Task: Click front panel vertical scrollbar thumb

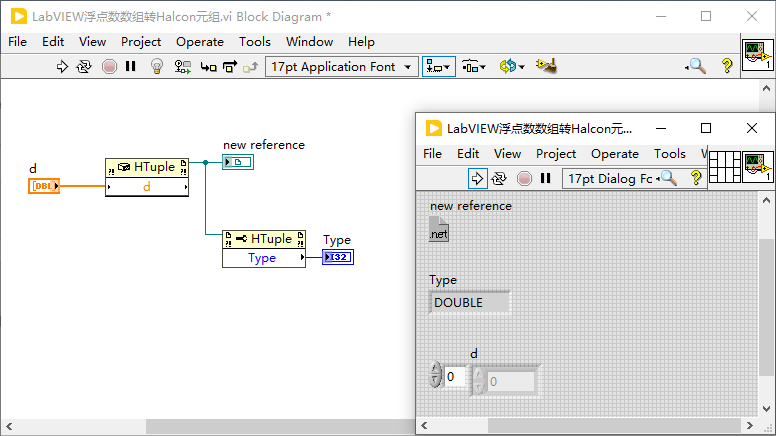Action: coord(766,308)
